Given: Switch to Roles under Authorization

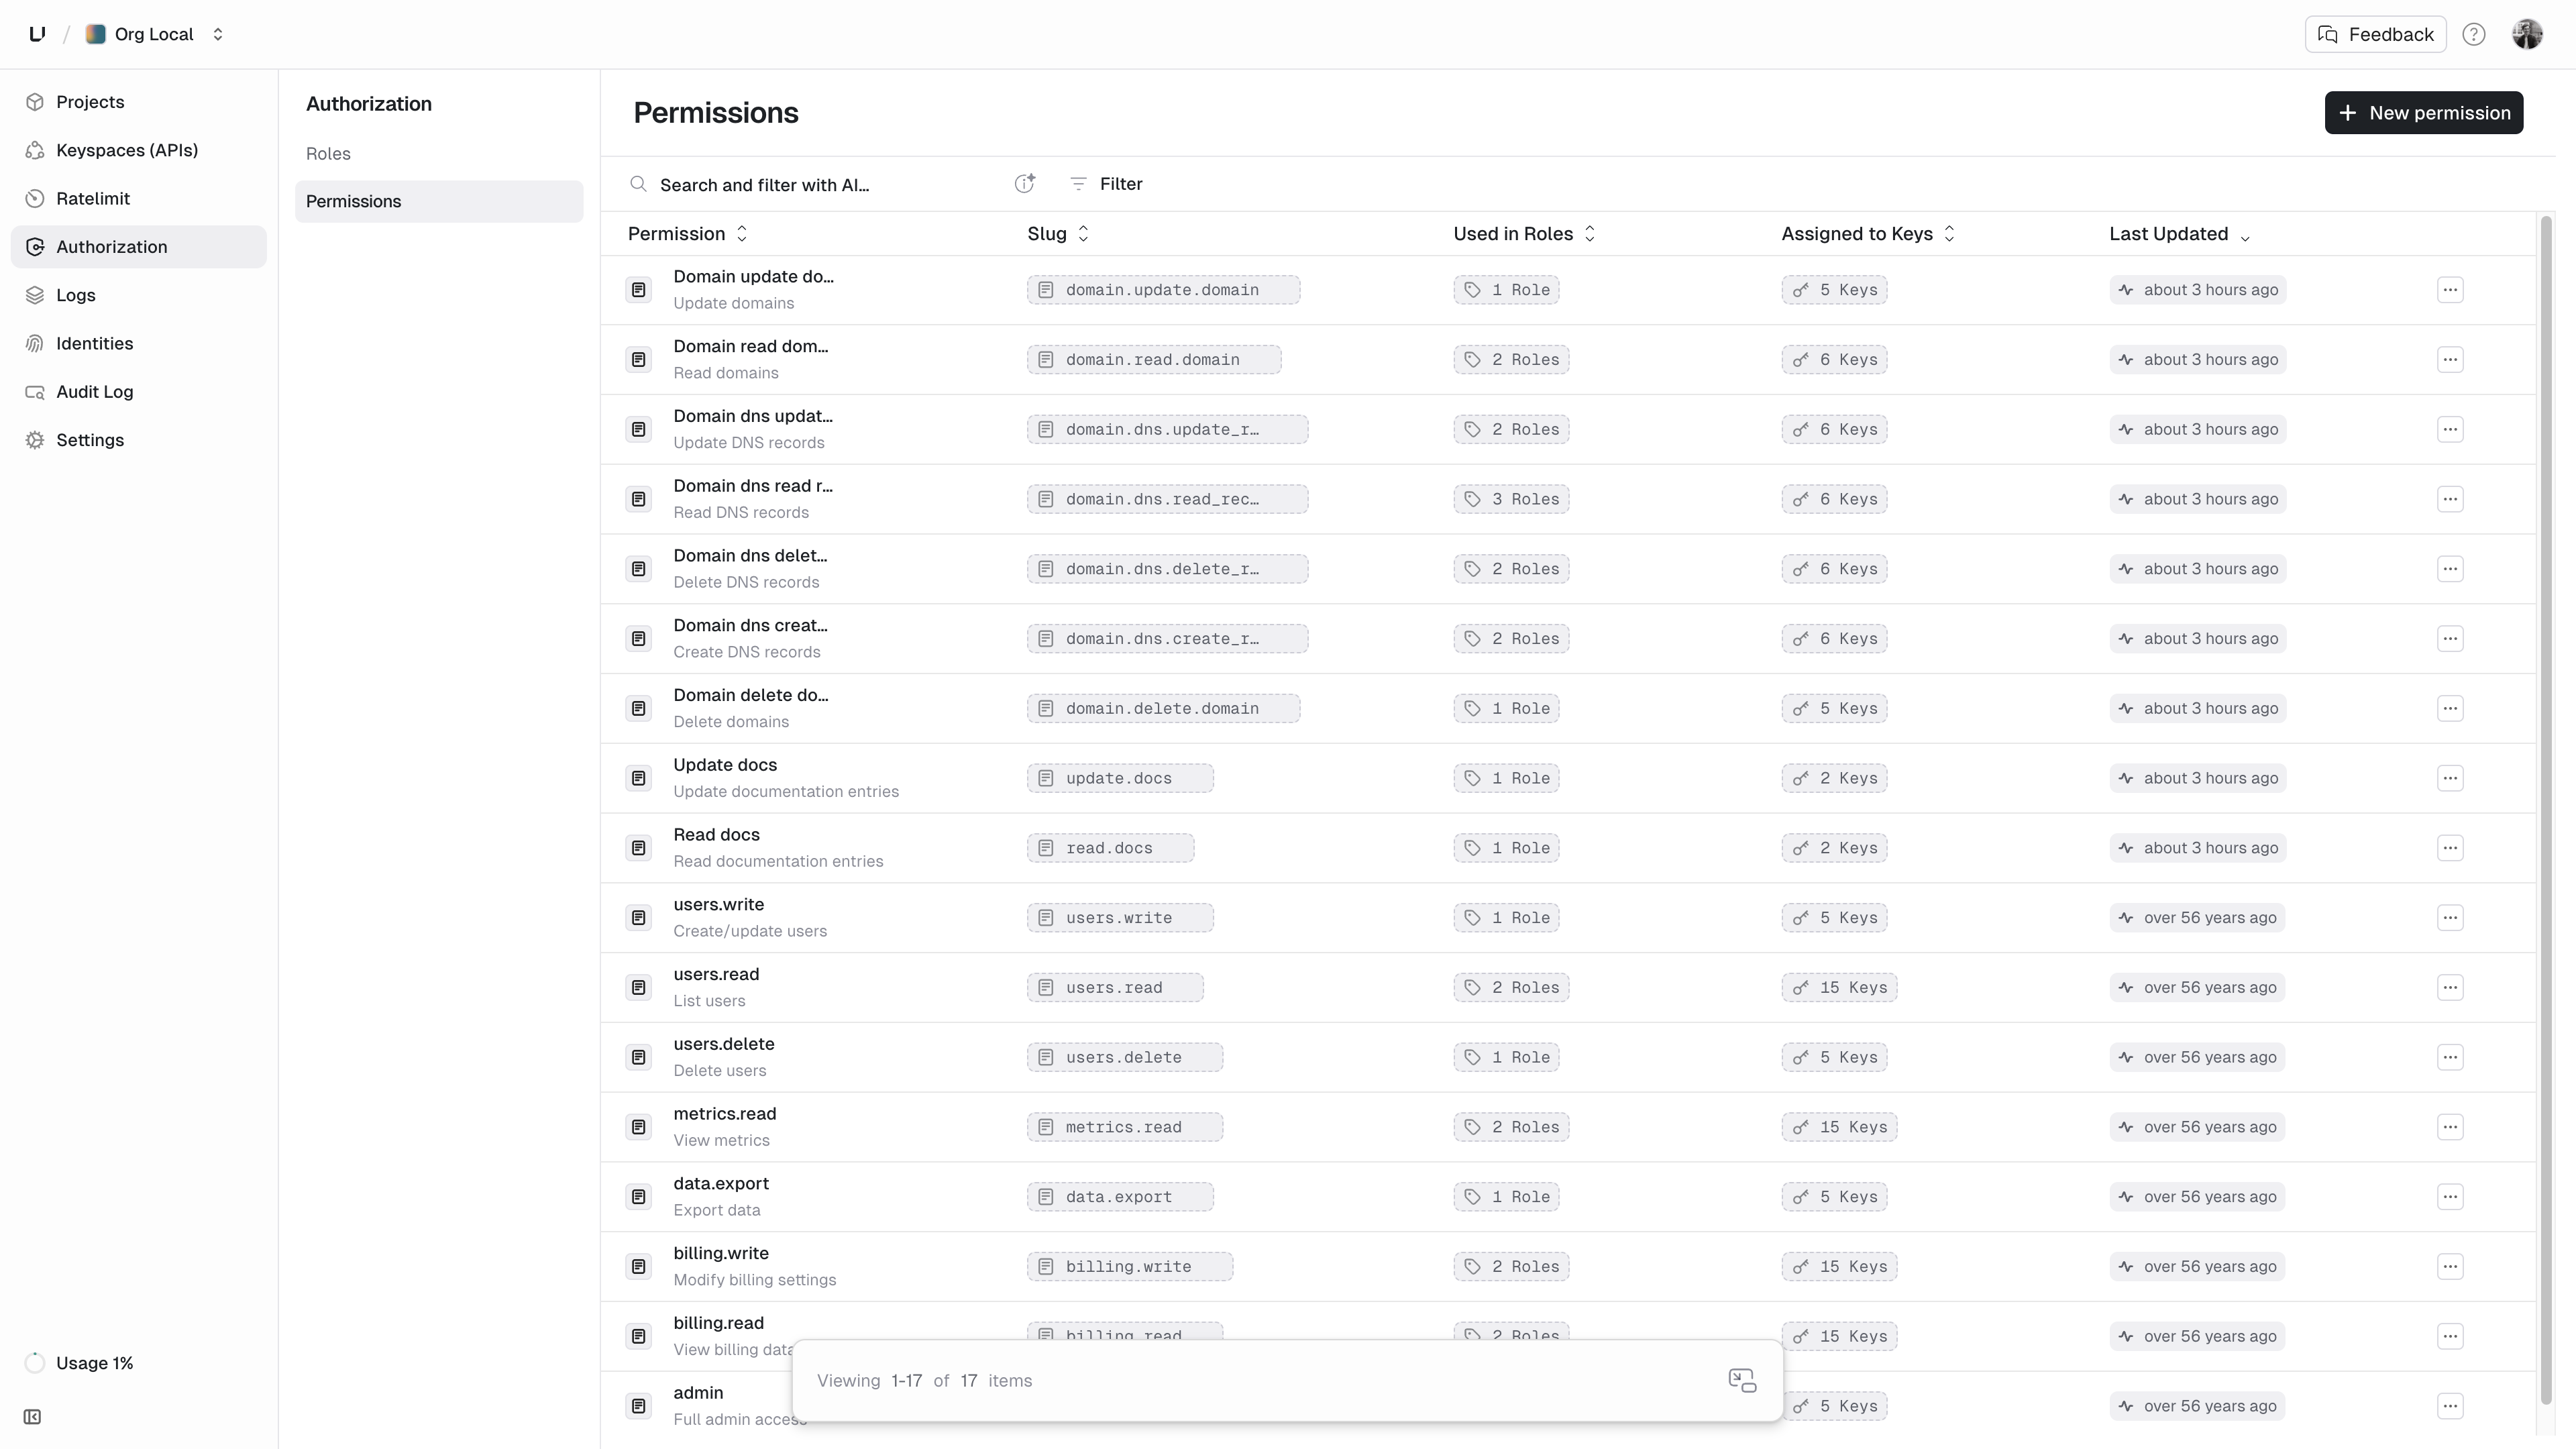Looking at the screenshot, I should coord(439,153).
